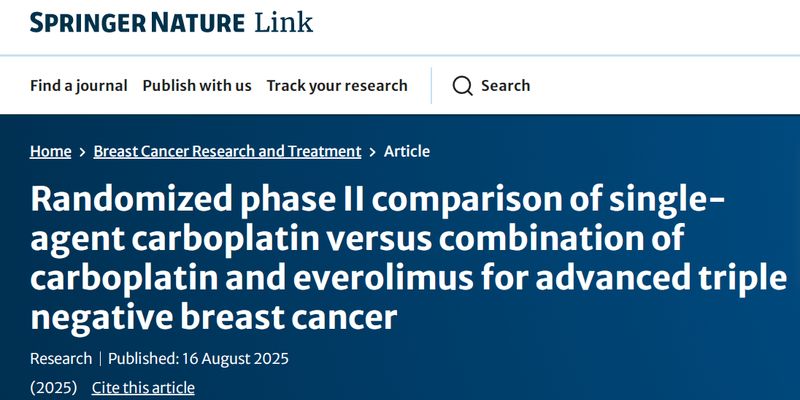Click the chevron arrow before Article breadcrumb
800x400 pixels.
[x=372, y=152]
